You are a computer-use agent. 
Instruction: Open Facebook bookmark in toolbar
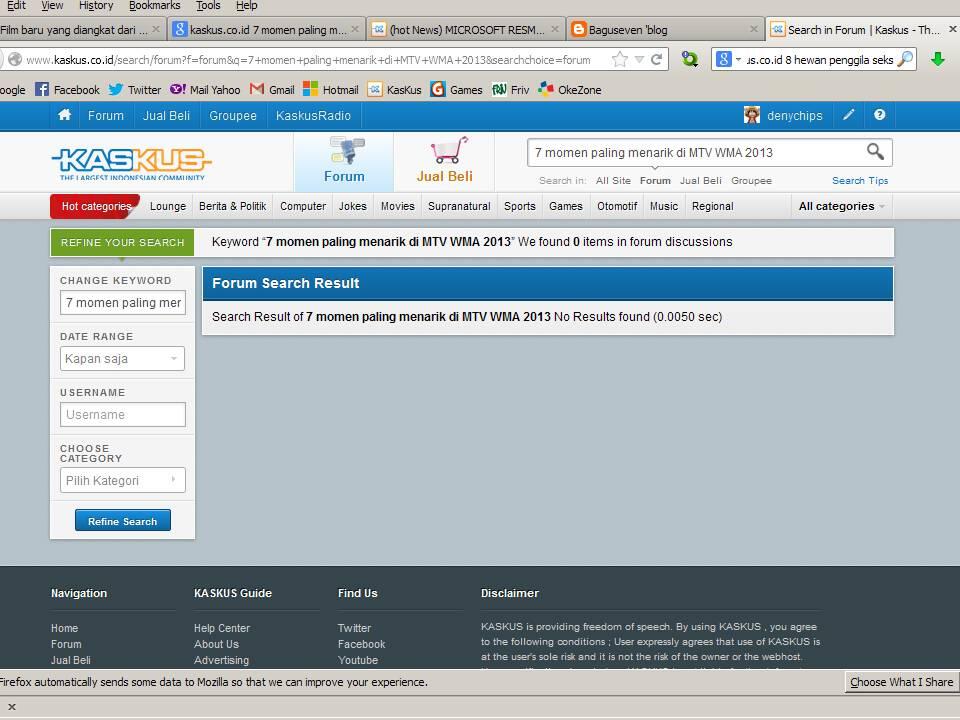tap(67, 89)
